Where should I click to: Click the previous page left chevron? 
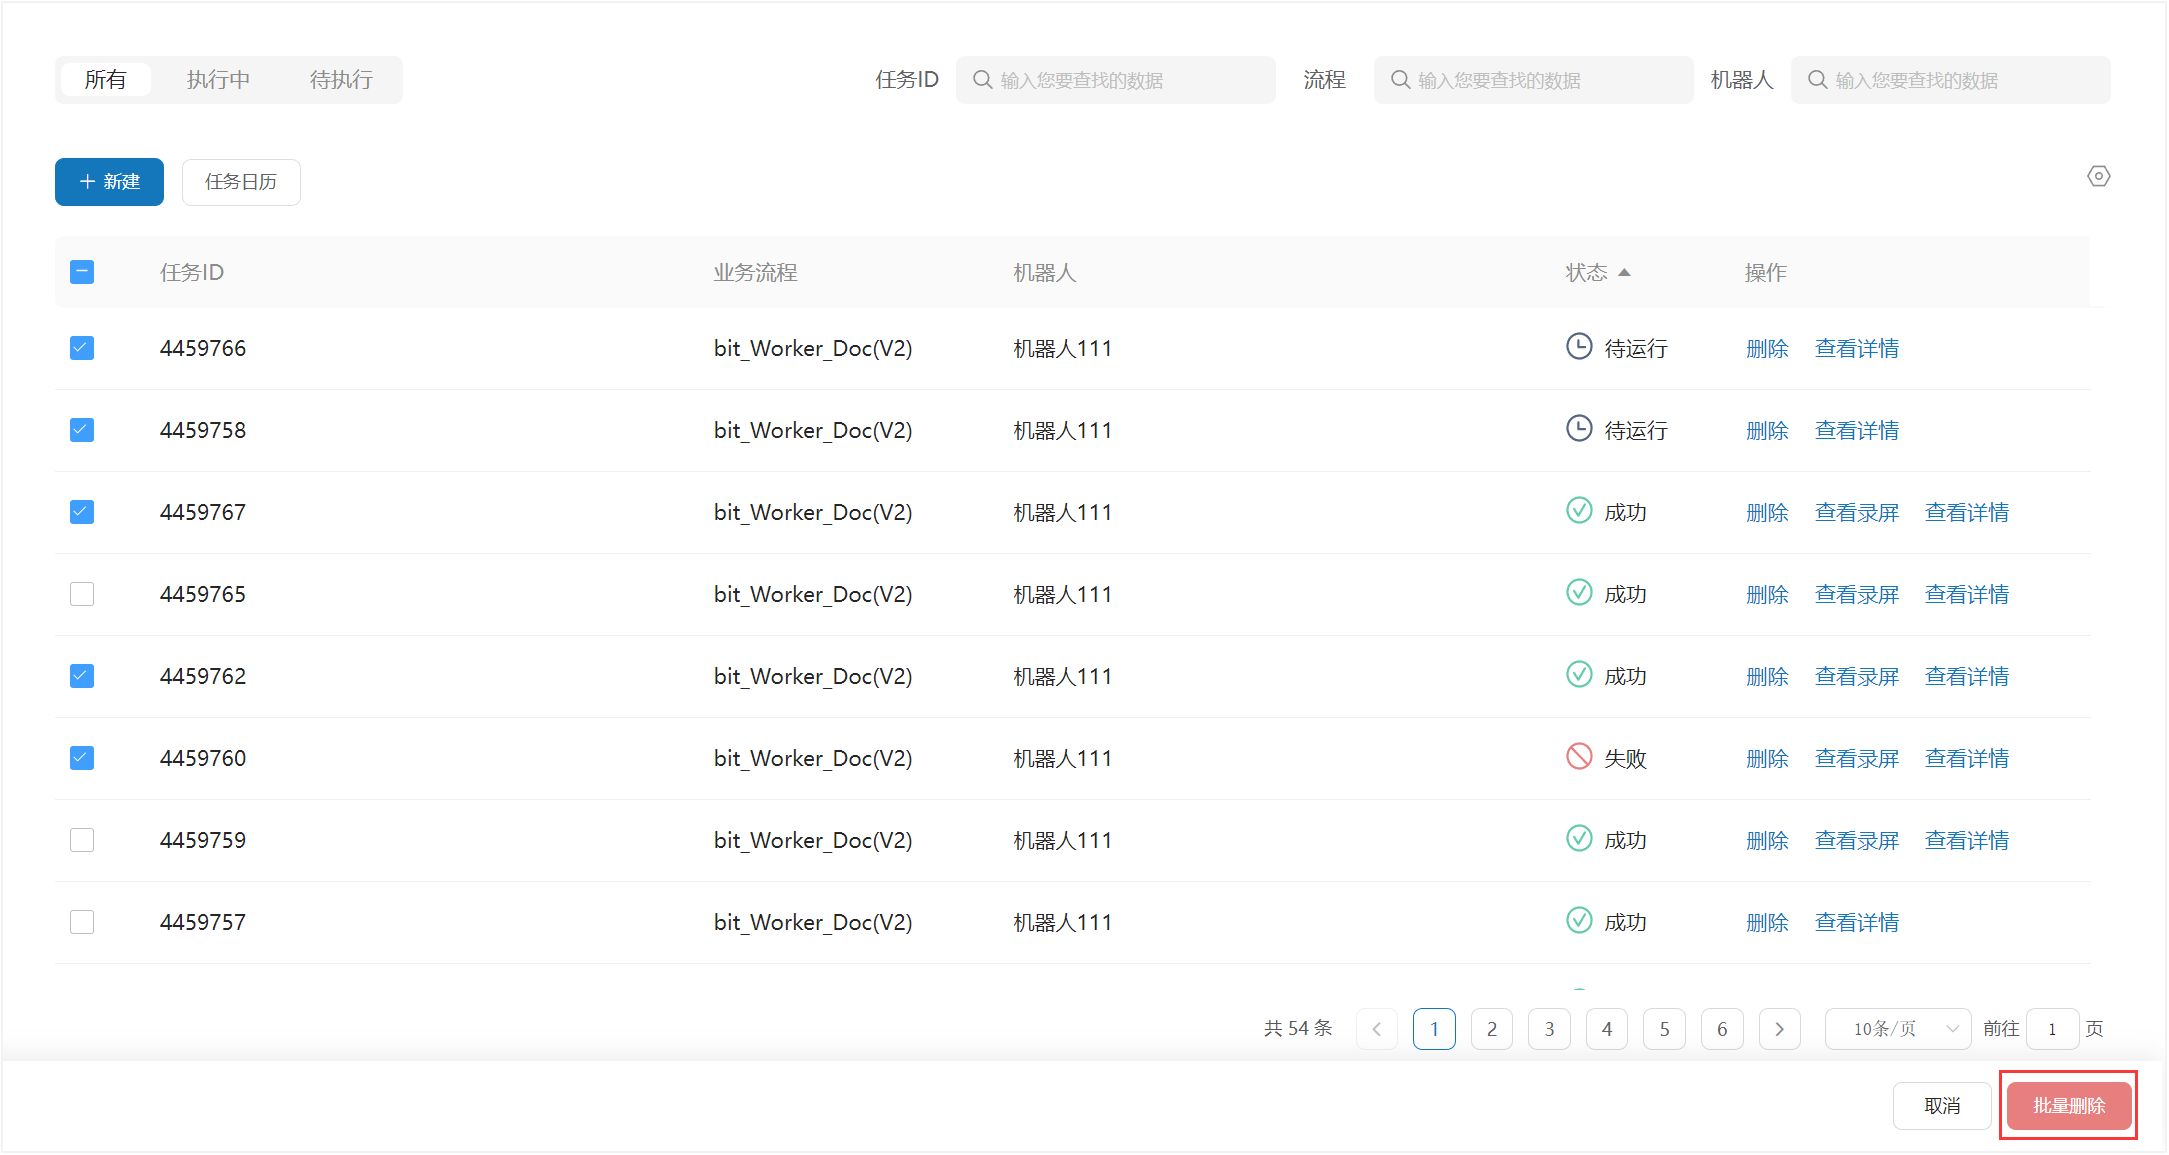coord(1377,1029)
